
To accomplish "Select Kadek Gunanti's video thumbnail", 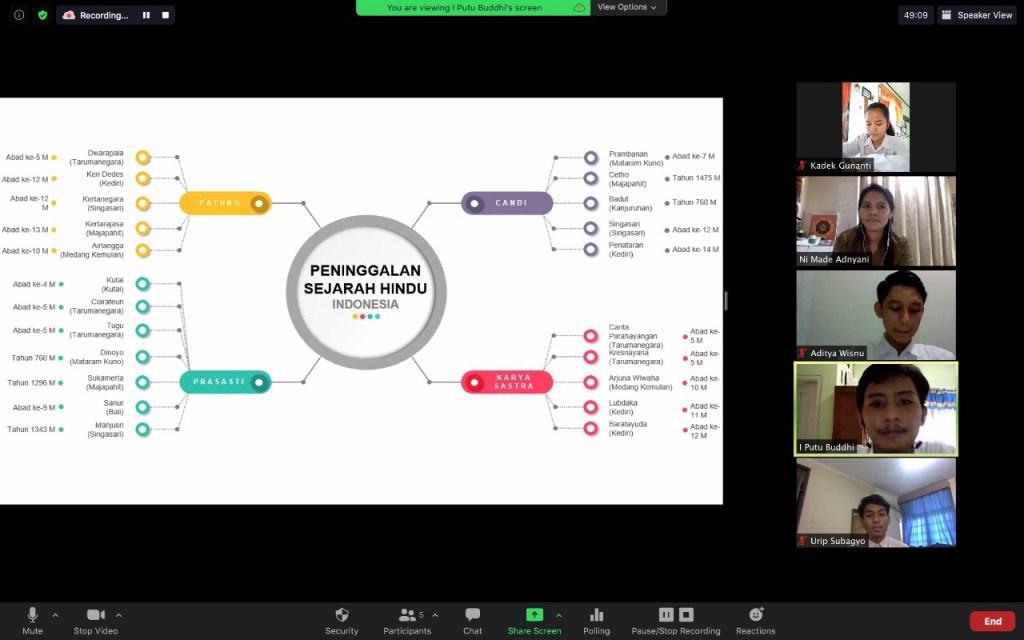I will pyautogui.click(x=876, y=127).
